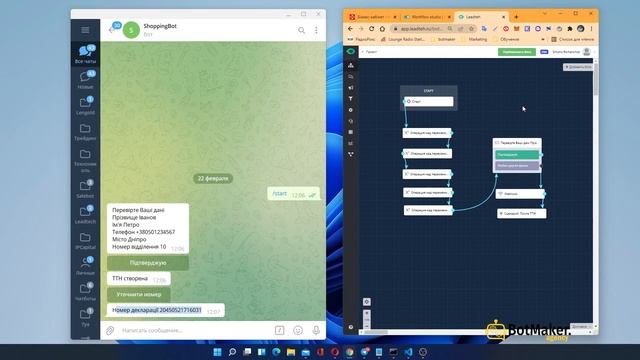Open broadcasts megaphone icon in Leadteh sidebar
The width and height of the screenshot is (640, 360).
(351, 87)
